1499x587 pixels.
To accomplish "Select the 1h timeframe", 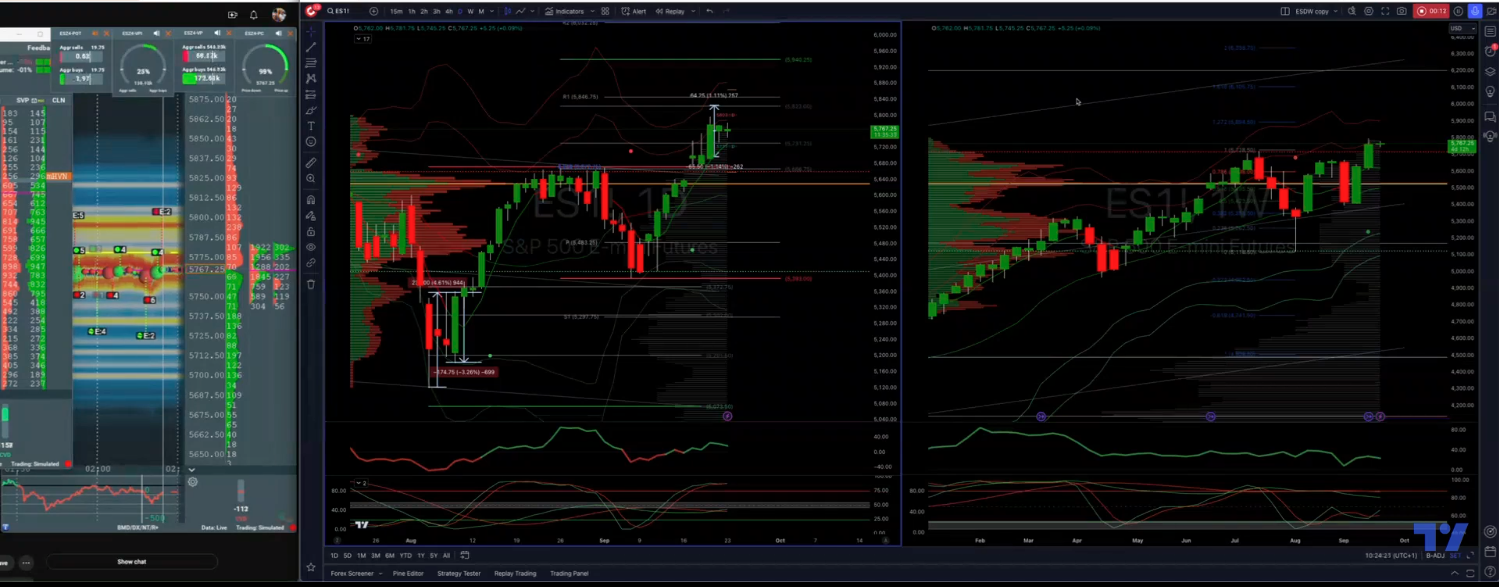I will coord(412,11).
